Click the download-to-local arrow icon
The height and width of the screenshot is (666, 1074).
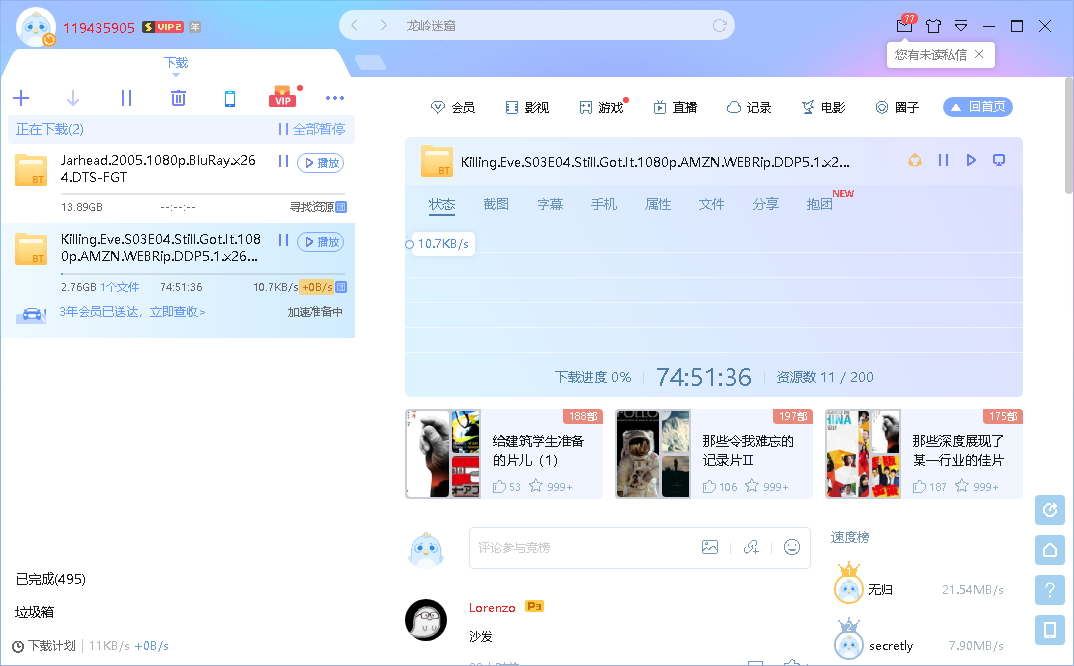tap(71, 98)
